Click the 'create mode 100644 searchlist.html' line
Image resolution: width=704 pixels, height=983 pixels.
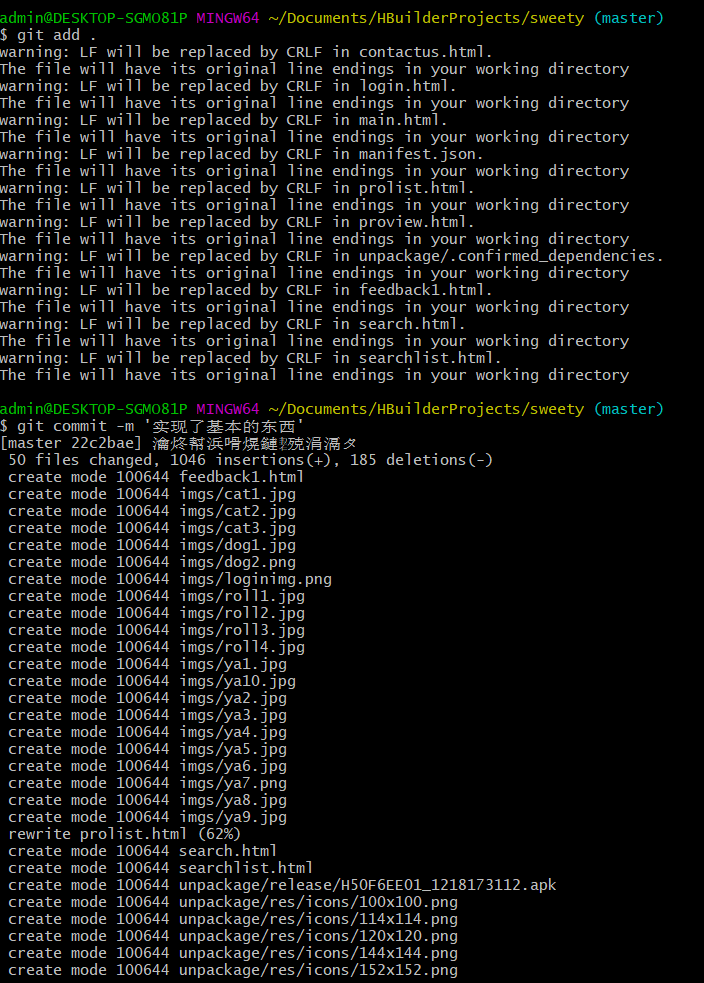click(x=160, y=868)
